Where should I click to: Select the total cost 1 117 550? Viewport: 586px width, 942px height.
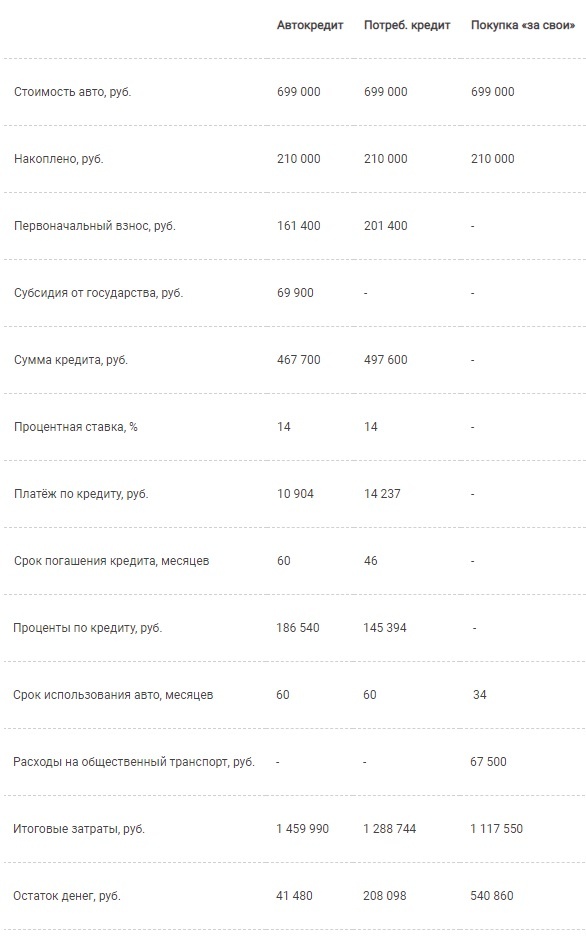[496, 829]
